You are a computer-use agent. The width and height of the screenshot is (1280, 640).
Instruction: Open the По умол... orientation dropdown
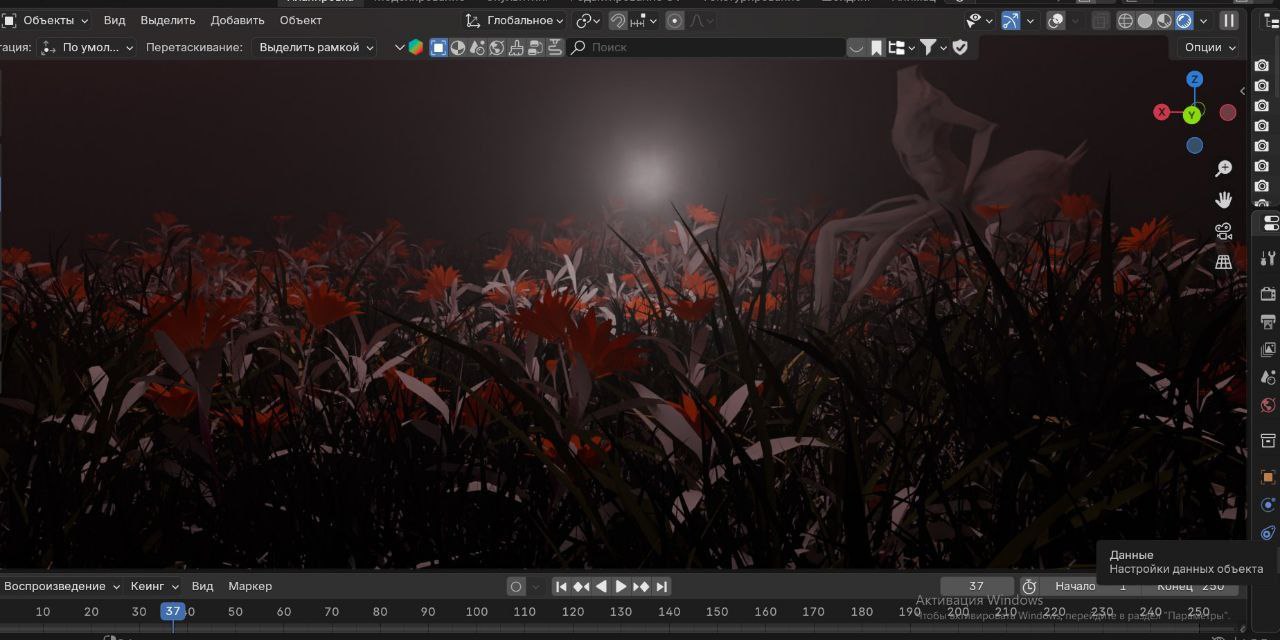pos(87,47)
